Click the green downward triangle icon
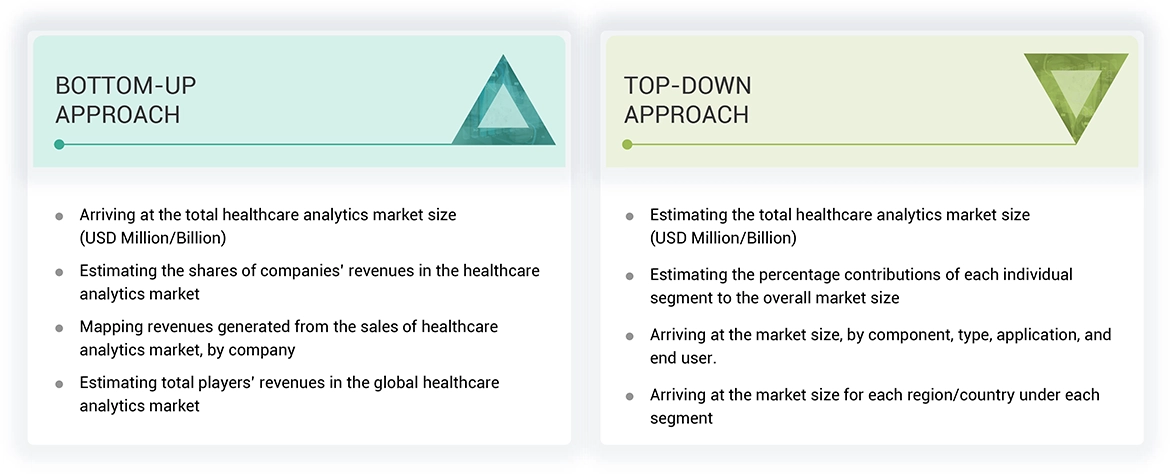 coord(1076,94)
